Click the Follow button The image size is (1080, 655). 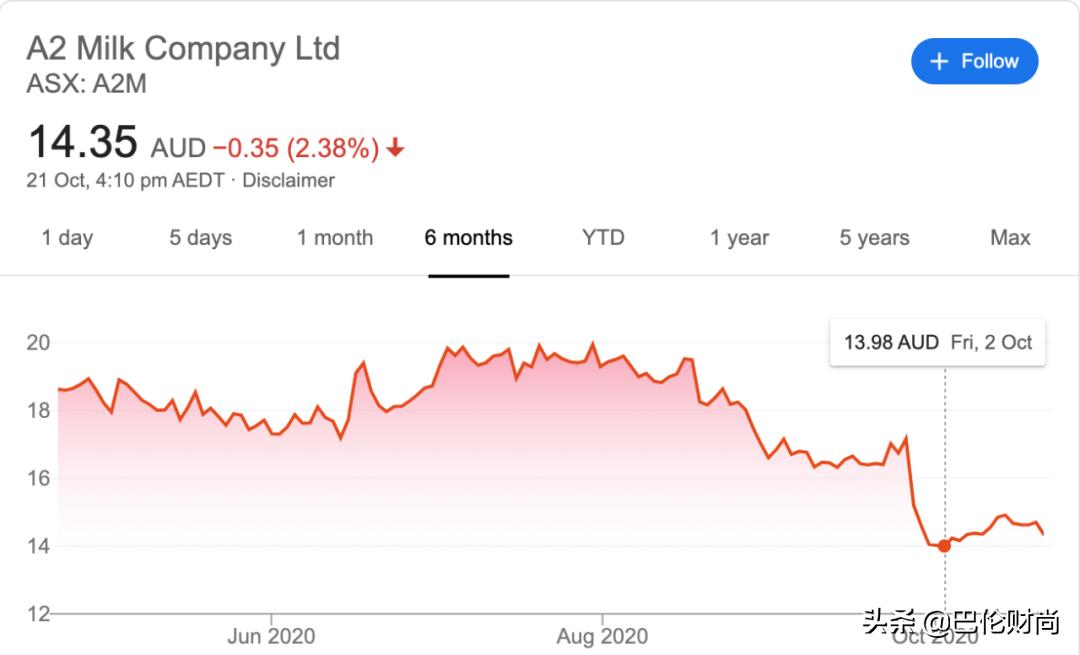click(x=974, y=62)
